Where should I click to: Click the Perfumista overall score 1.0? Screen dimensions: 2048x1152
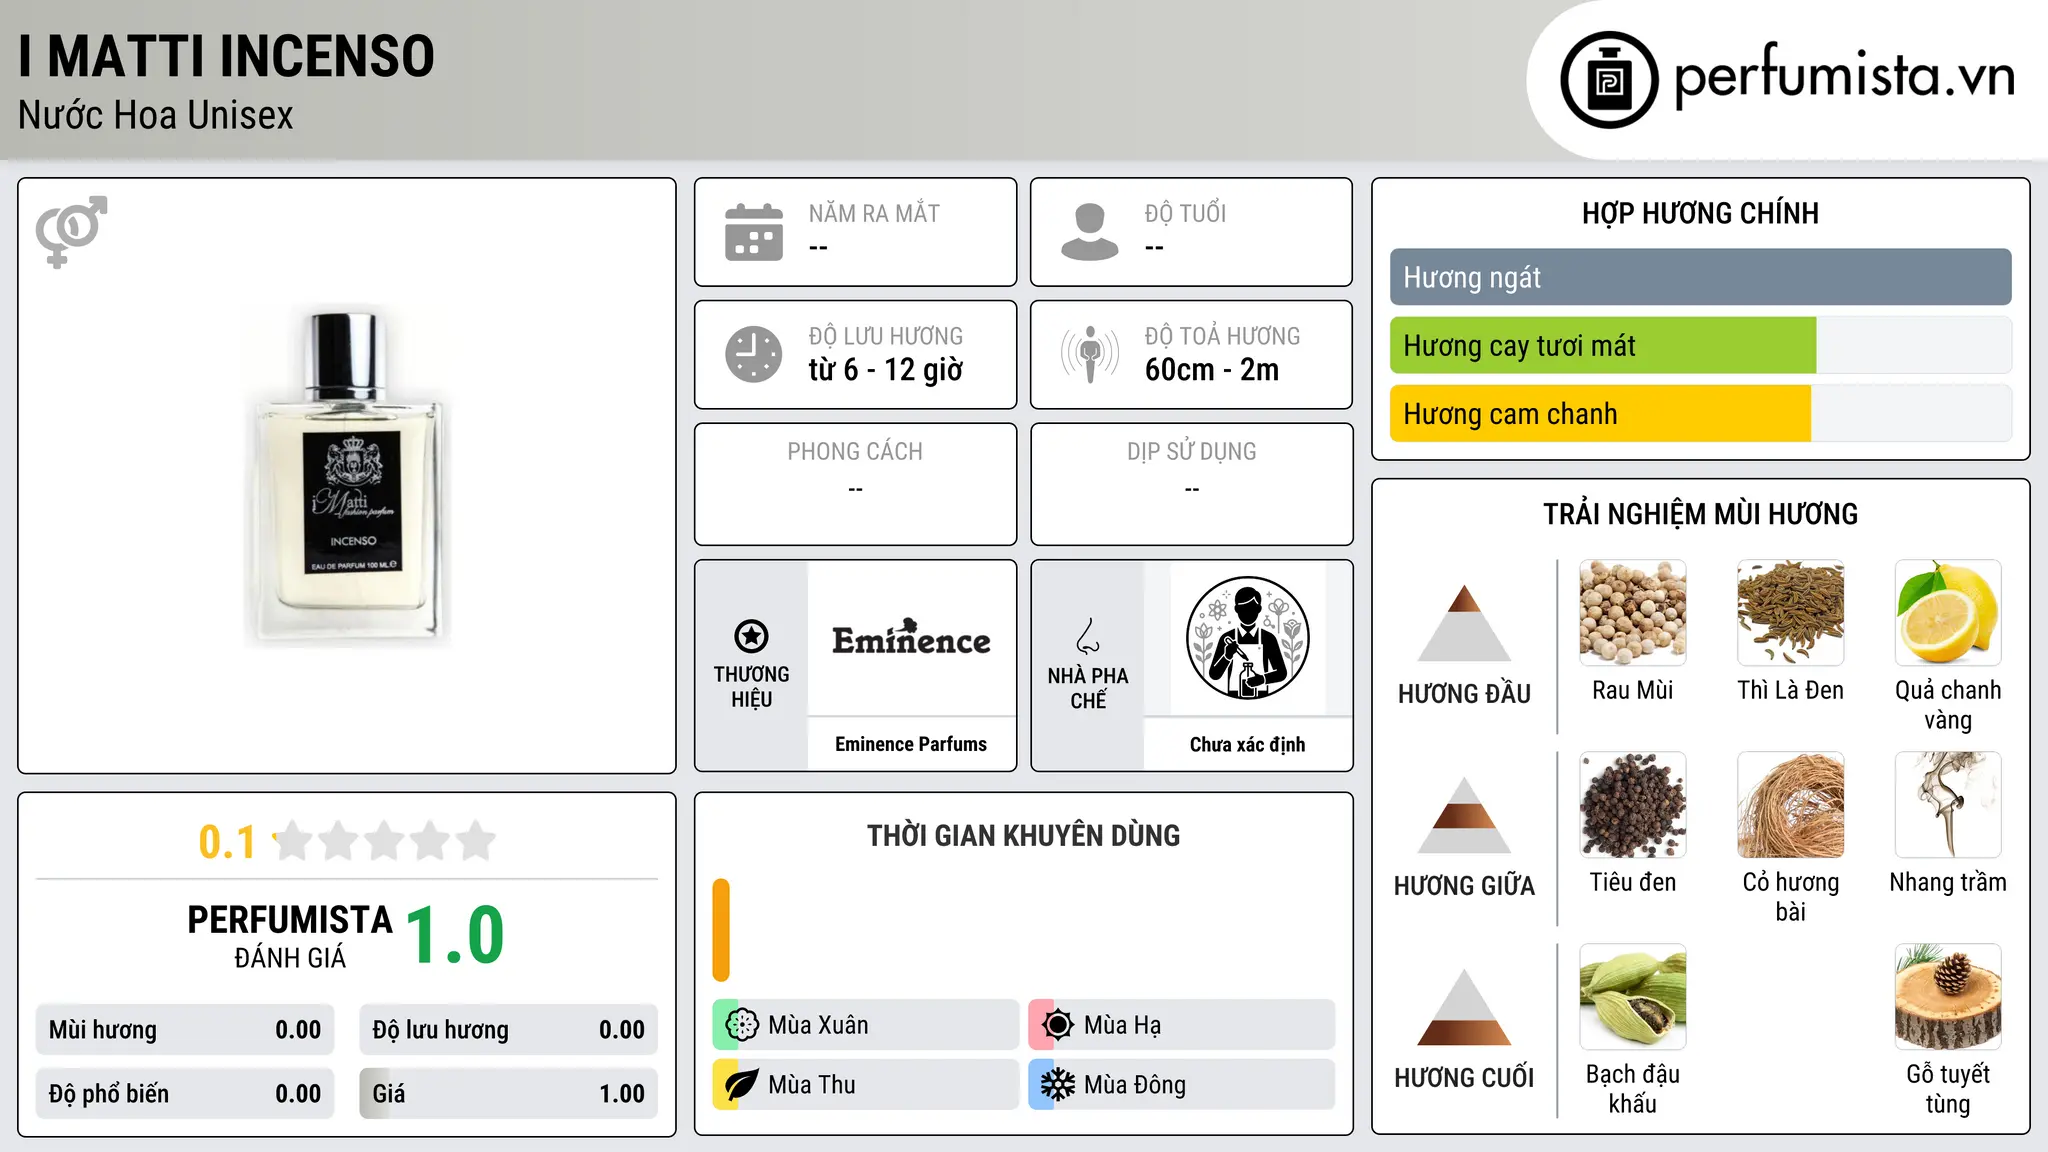455,936
